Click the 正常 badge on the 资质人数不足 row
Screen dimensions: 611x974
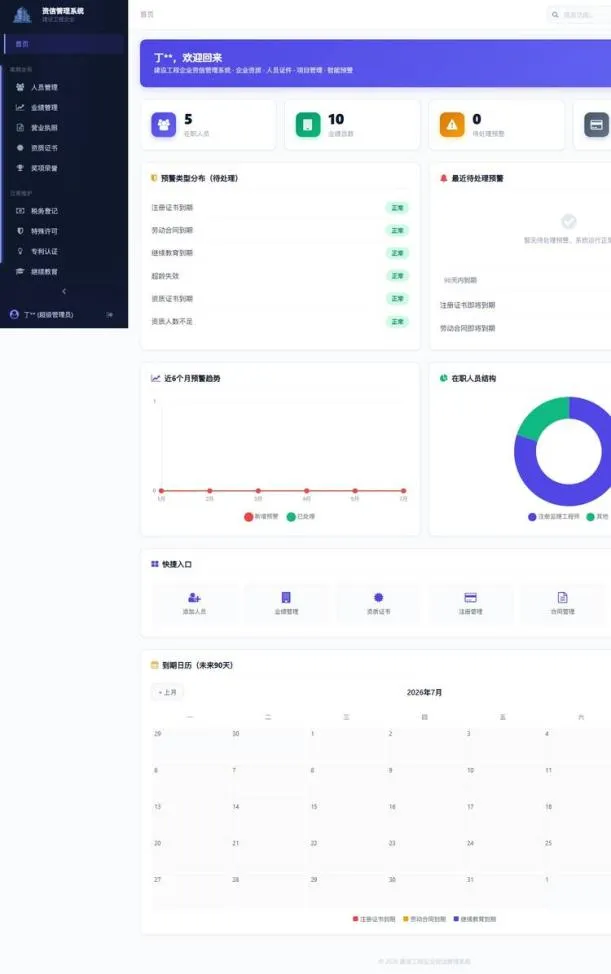click(397, 322)
